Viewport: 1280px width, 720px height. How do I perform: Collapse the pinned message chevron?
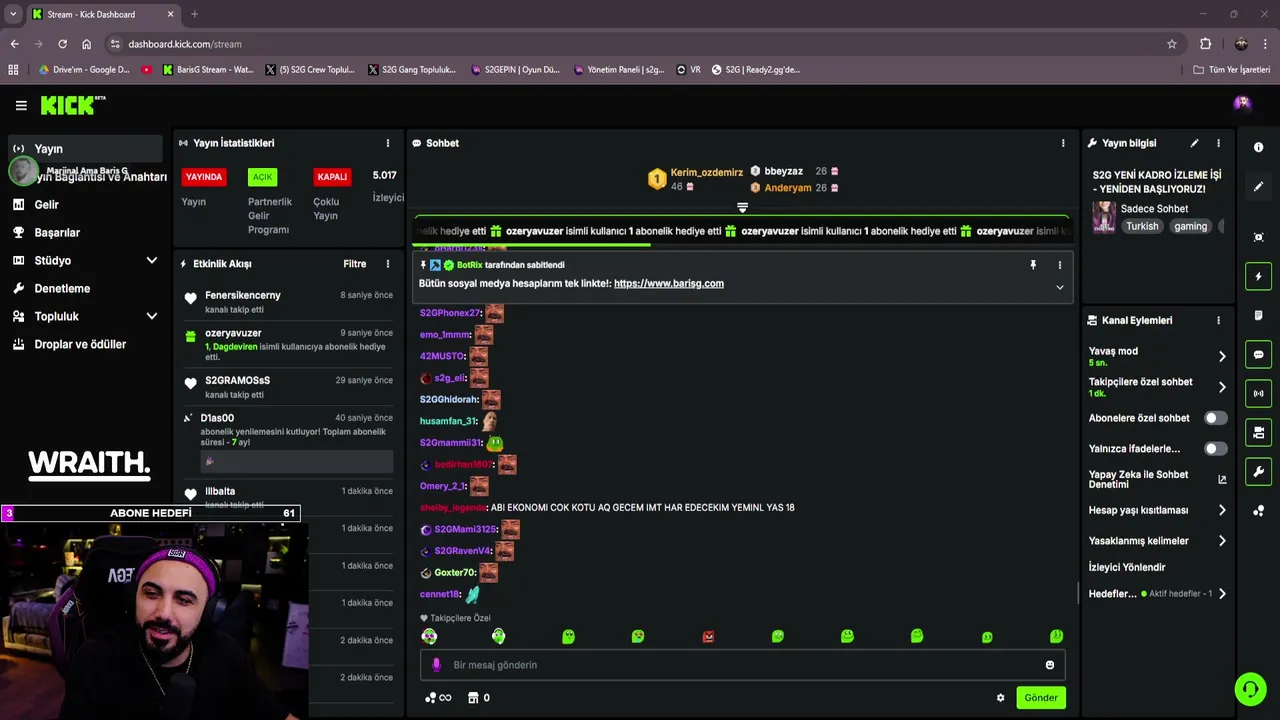tap(1060, 288)
